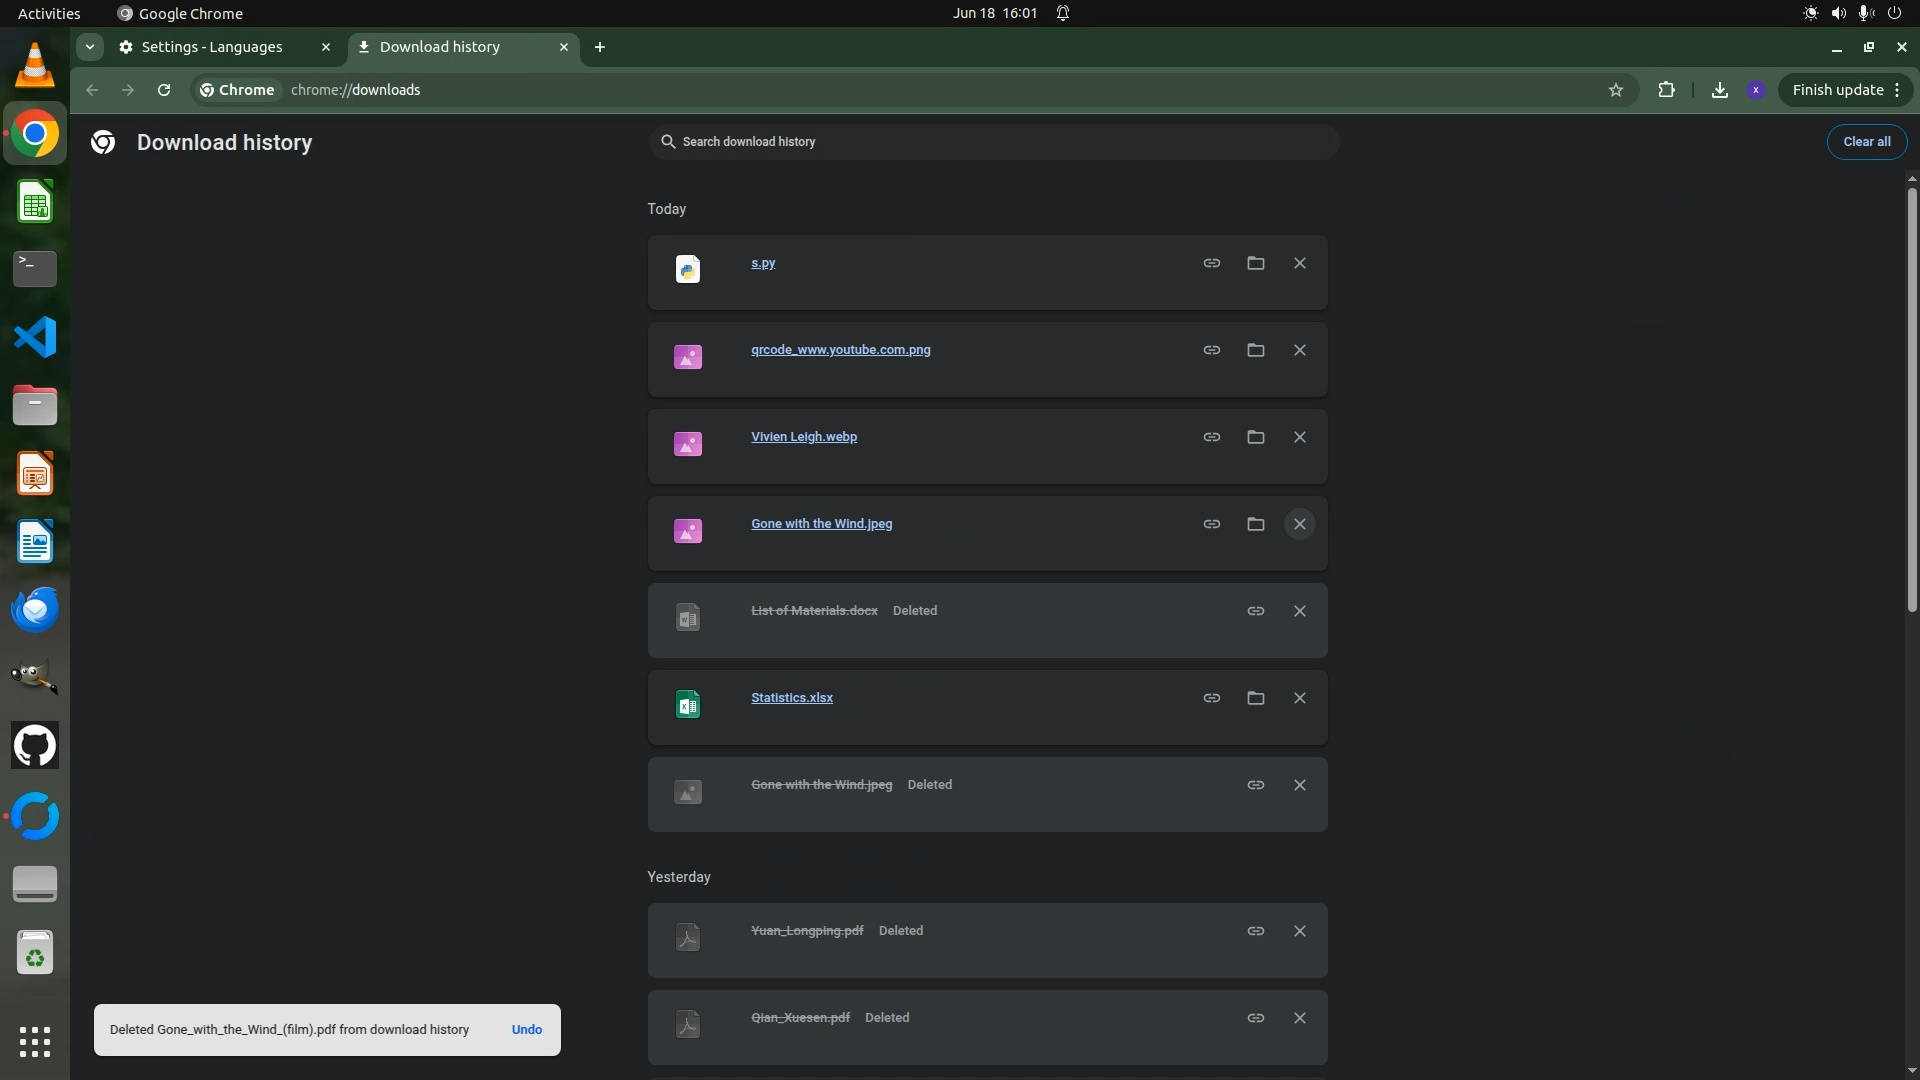The height and width of the screenshot is (1080, 1920).
Task: Copy link for deleted List of Materials.docx
Action: pyautogui.click(x=1255, y=611)
